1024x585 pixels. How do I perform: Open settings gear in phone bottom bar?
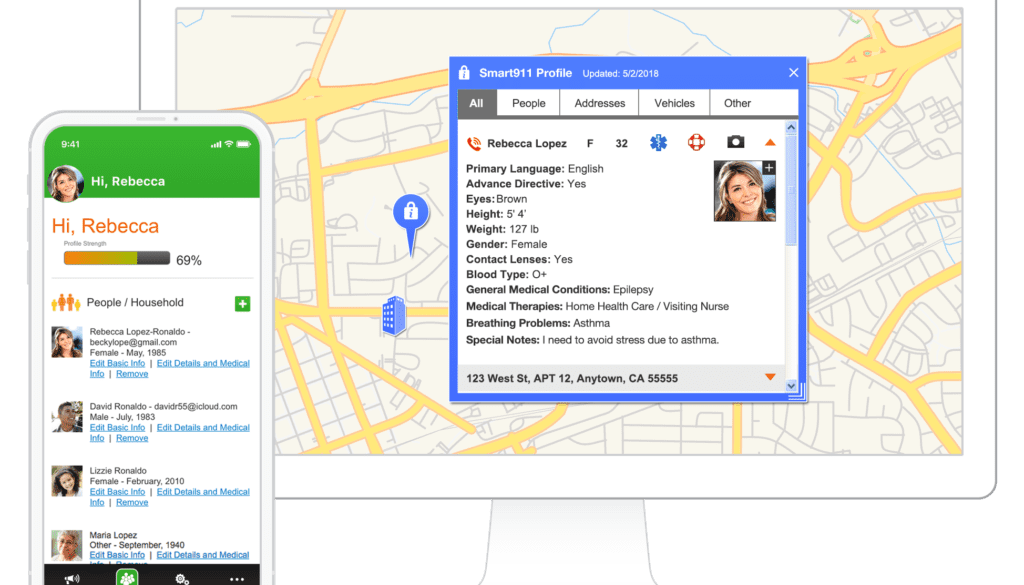182,579
